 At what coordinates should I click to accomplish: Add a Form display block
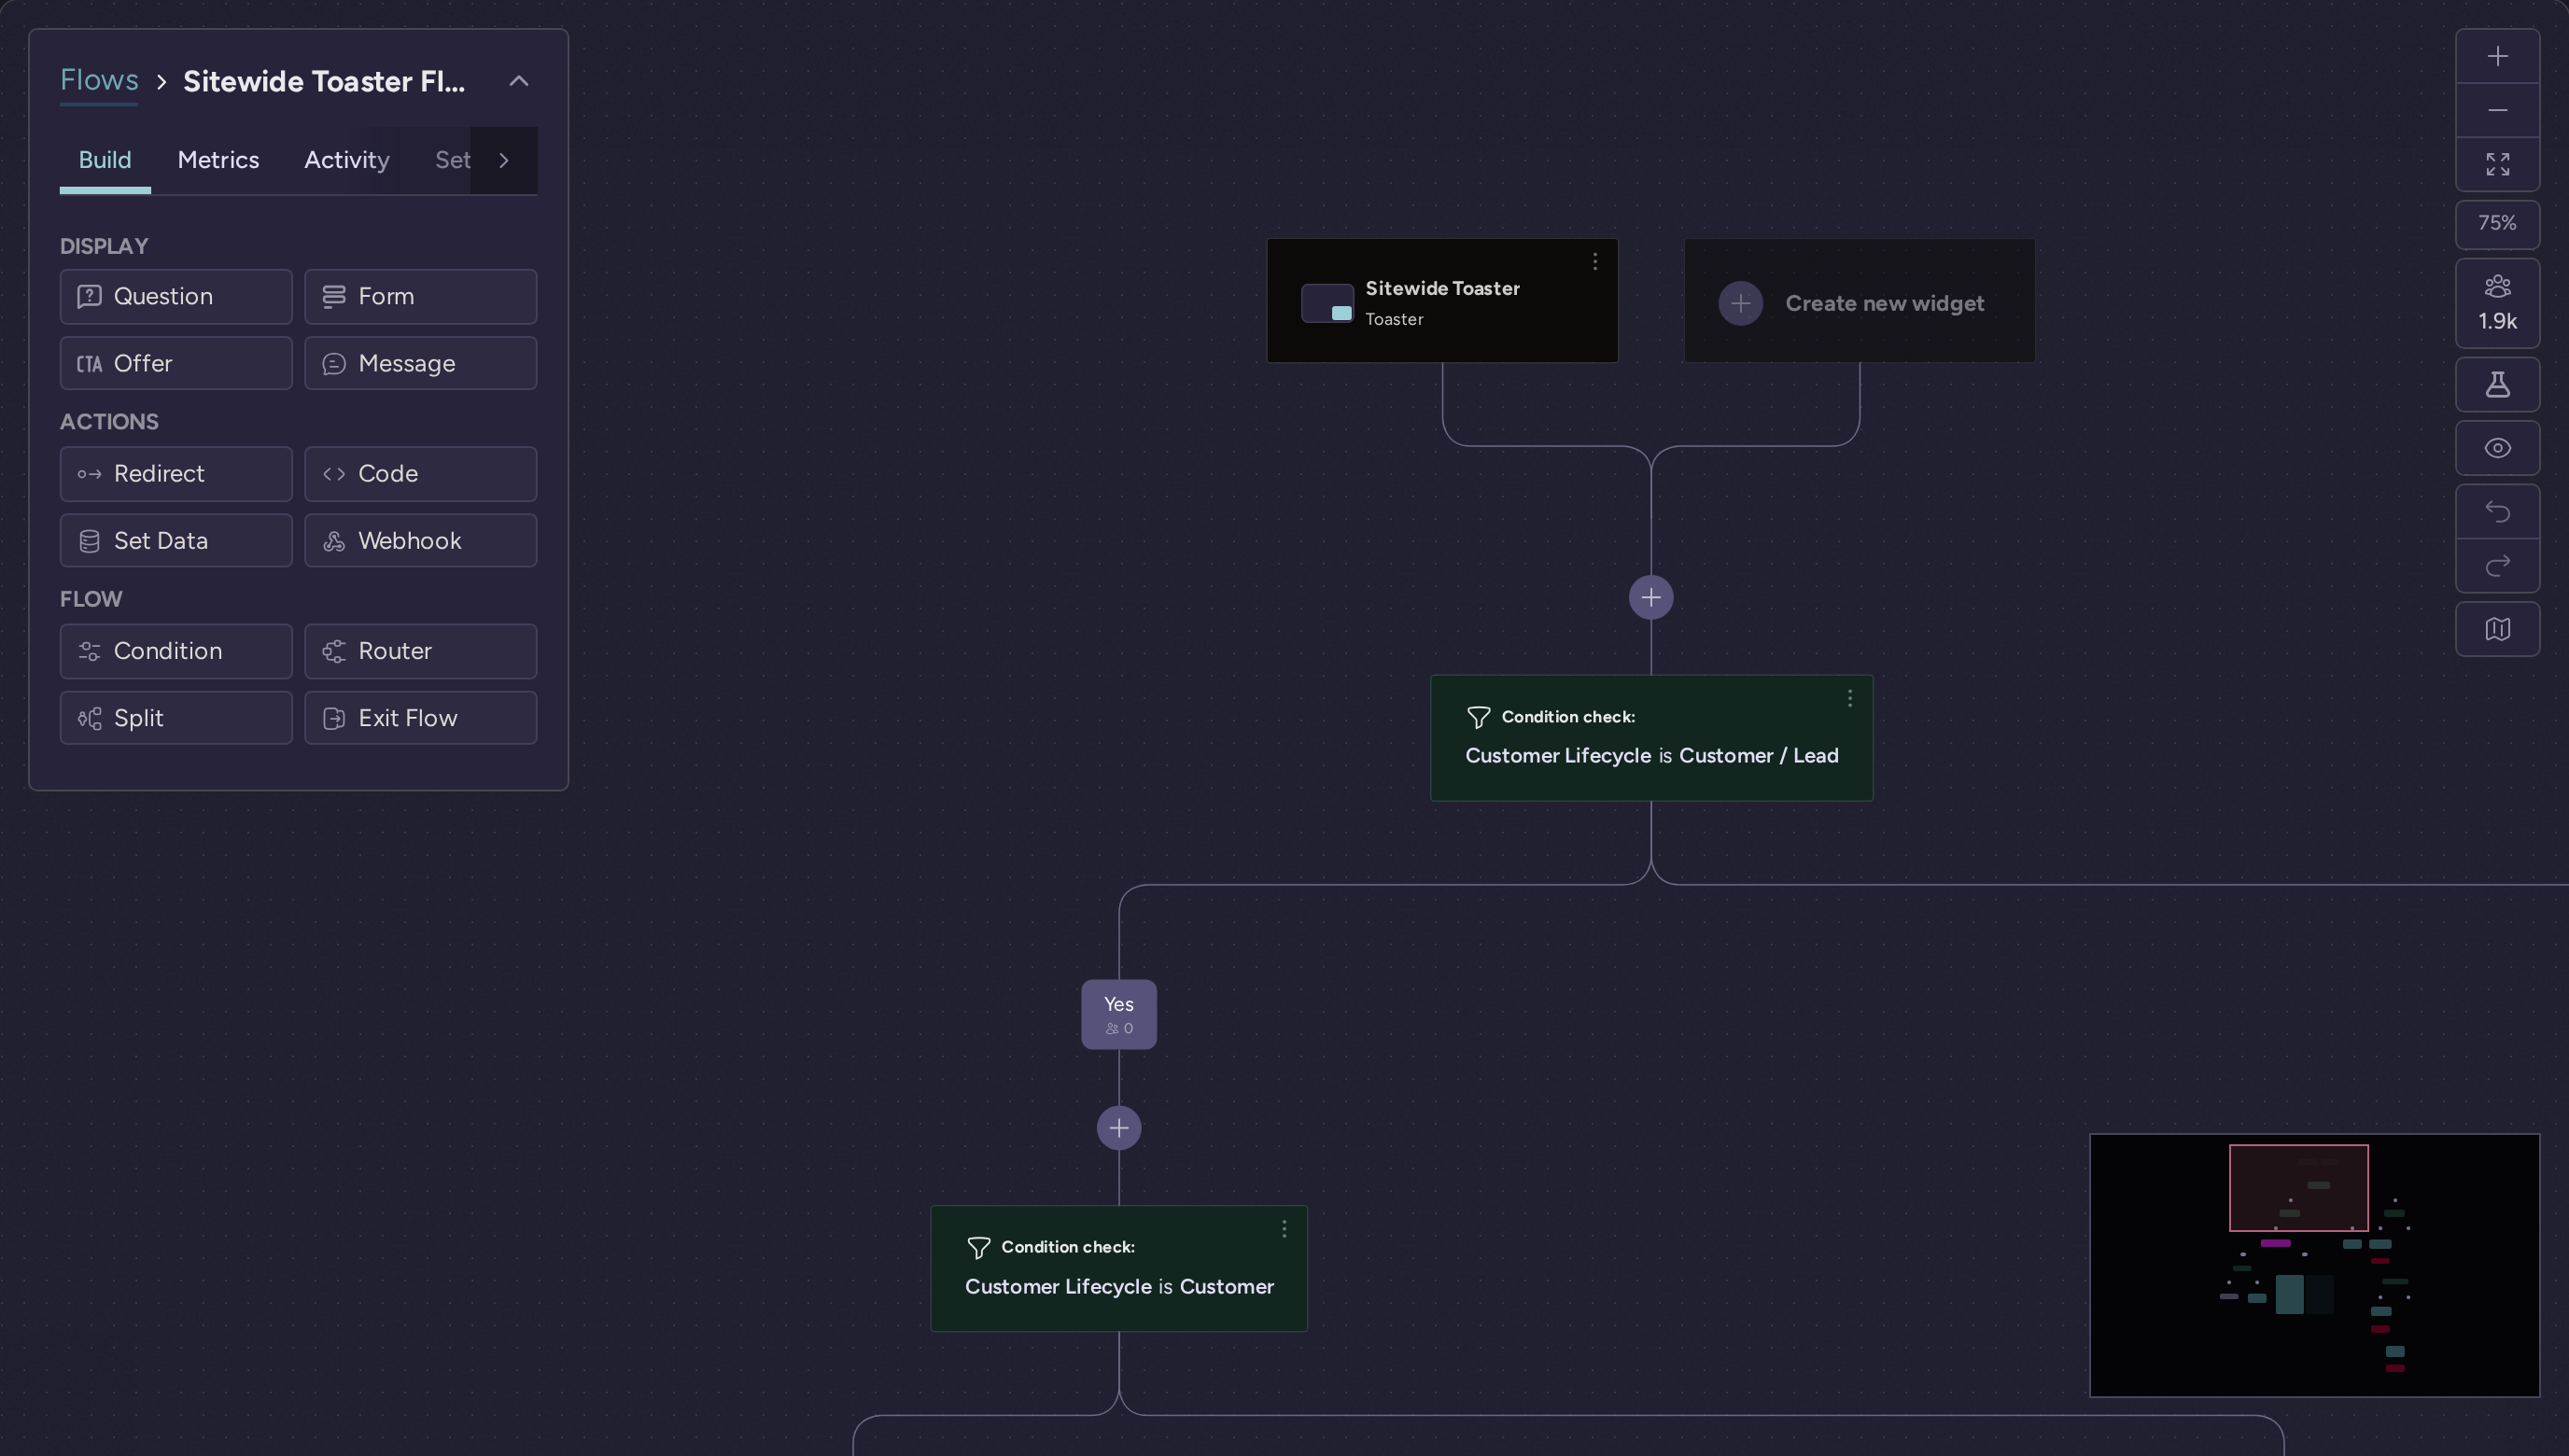point(421,296)
